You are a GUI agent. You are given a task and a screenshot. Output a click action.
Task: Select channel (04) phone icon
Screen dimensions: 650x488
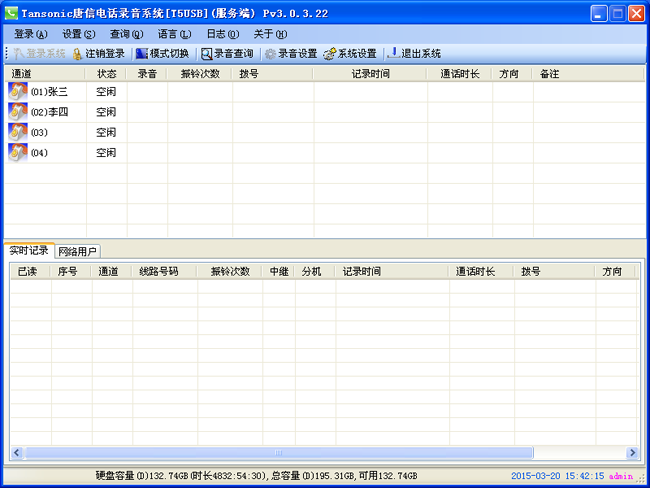pyautogui.click(x=18, y=152)
